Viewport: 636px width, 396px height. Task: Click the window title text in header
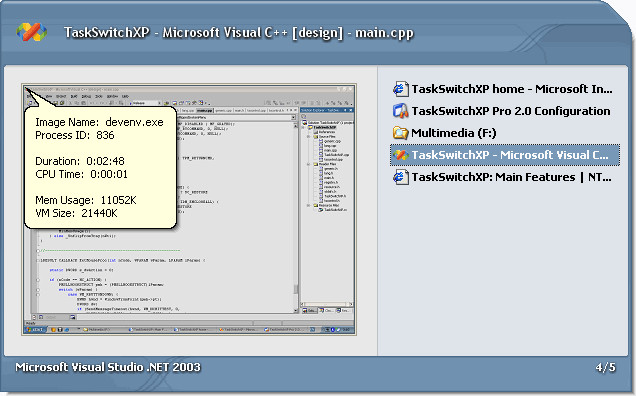238,32
